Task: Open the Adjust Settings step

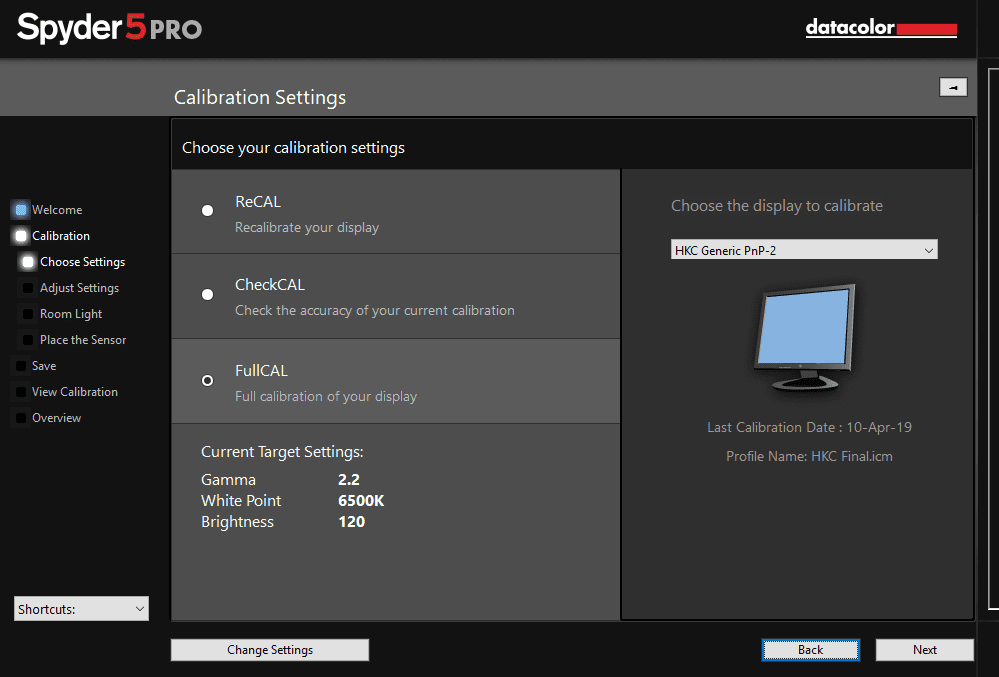Action: click(79, 288)
